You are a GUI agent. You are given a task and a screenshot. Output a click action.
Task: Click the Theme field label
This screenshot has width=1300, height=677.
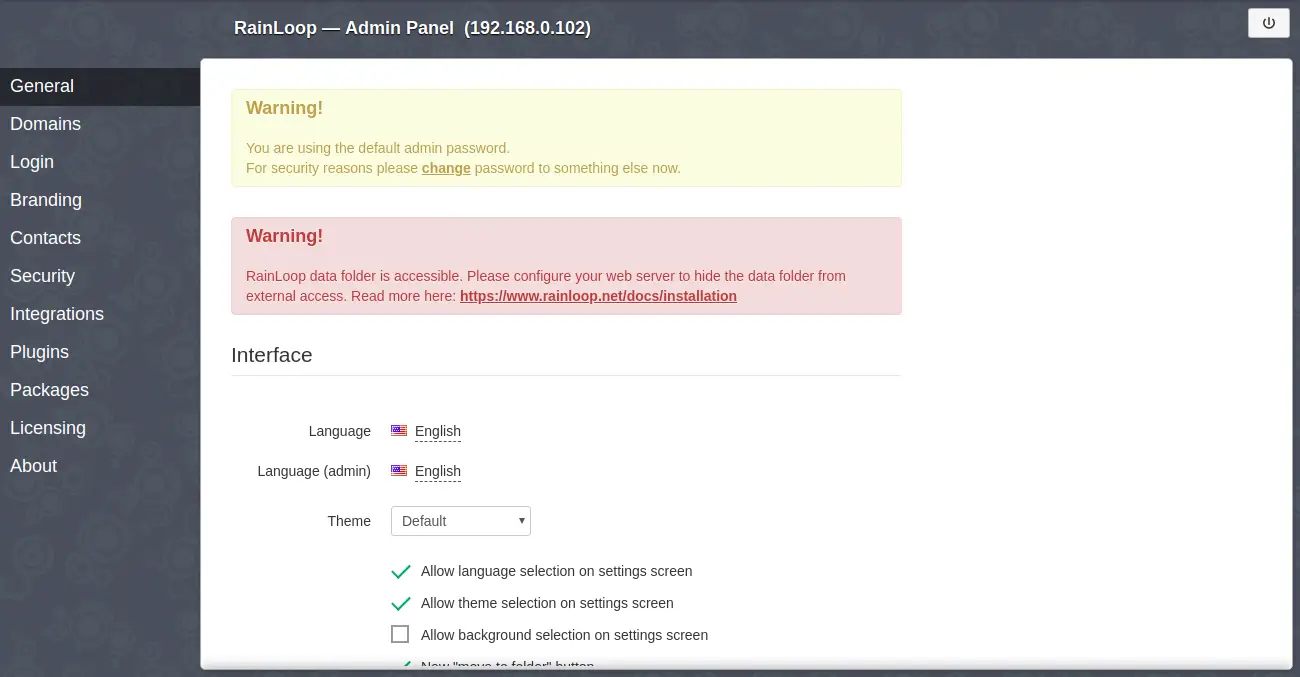(349, 521)
